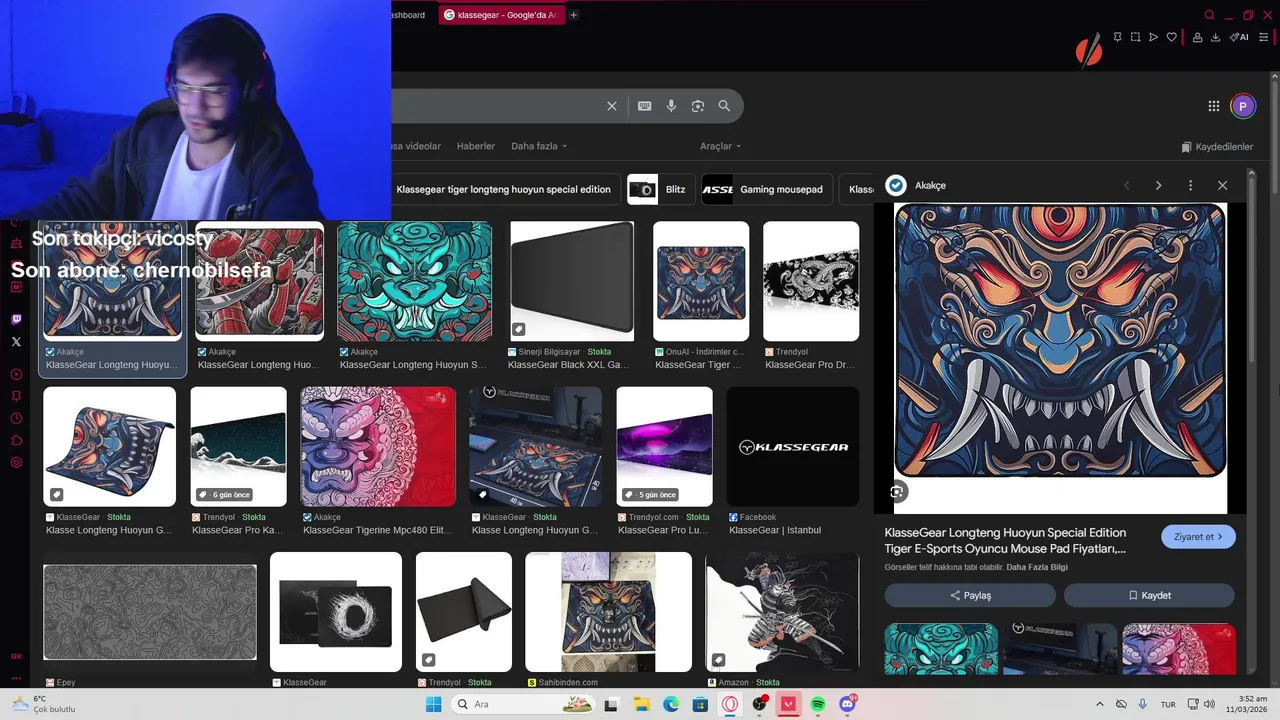Open the Opera flow send icon
The width and height of the screenshot is (1280, 720).
1153,37
